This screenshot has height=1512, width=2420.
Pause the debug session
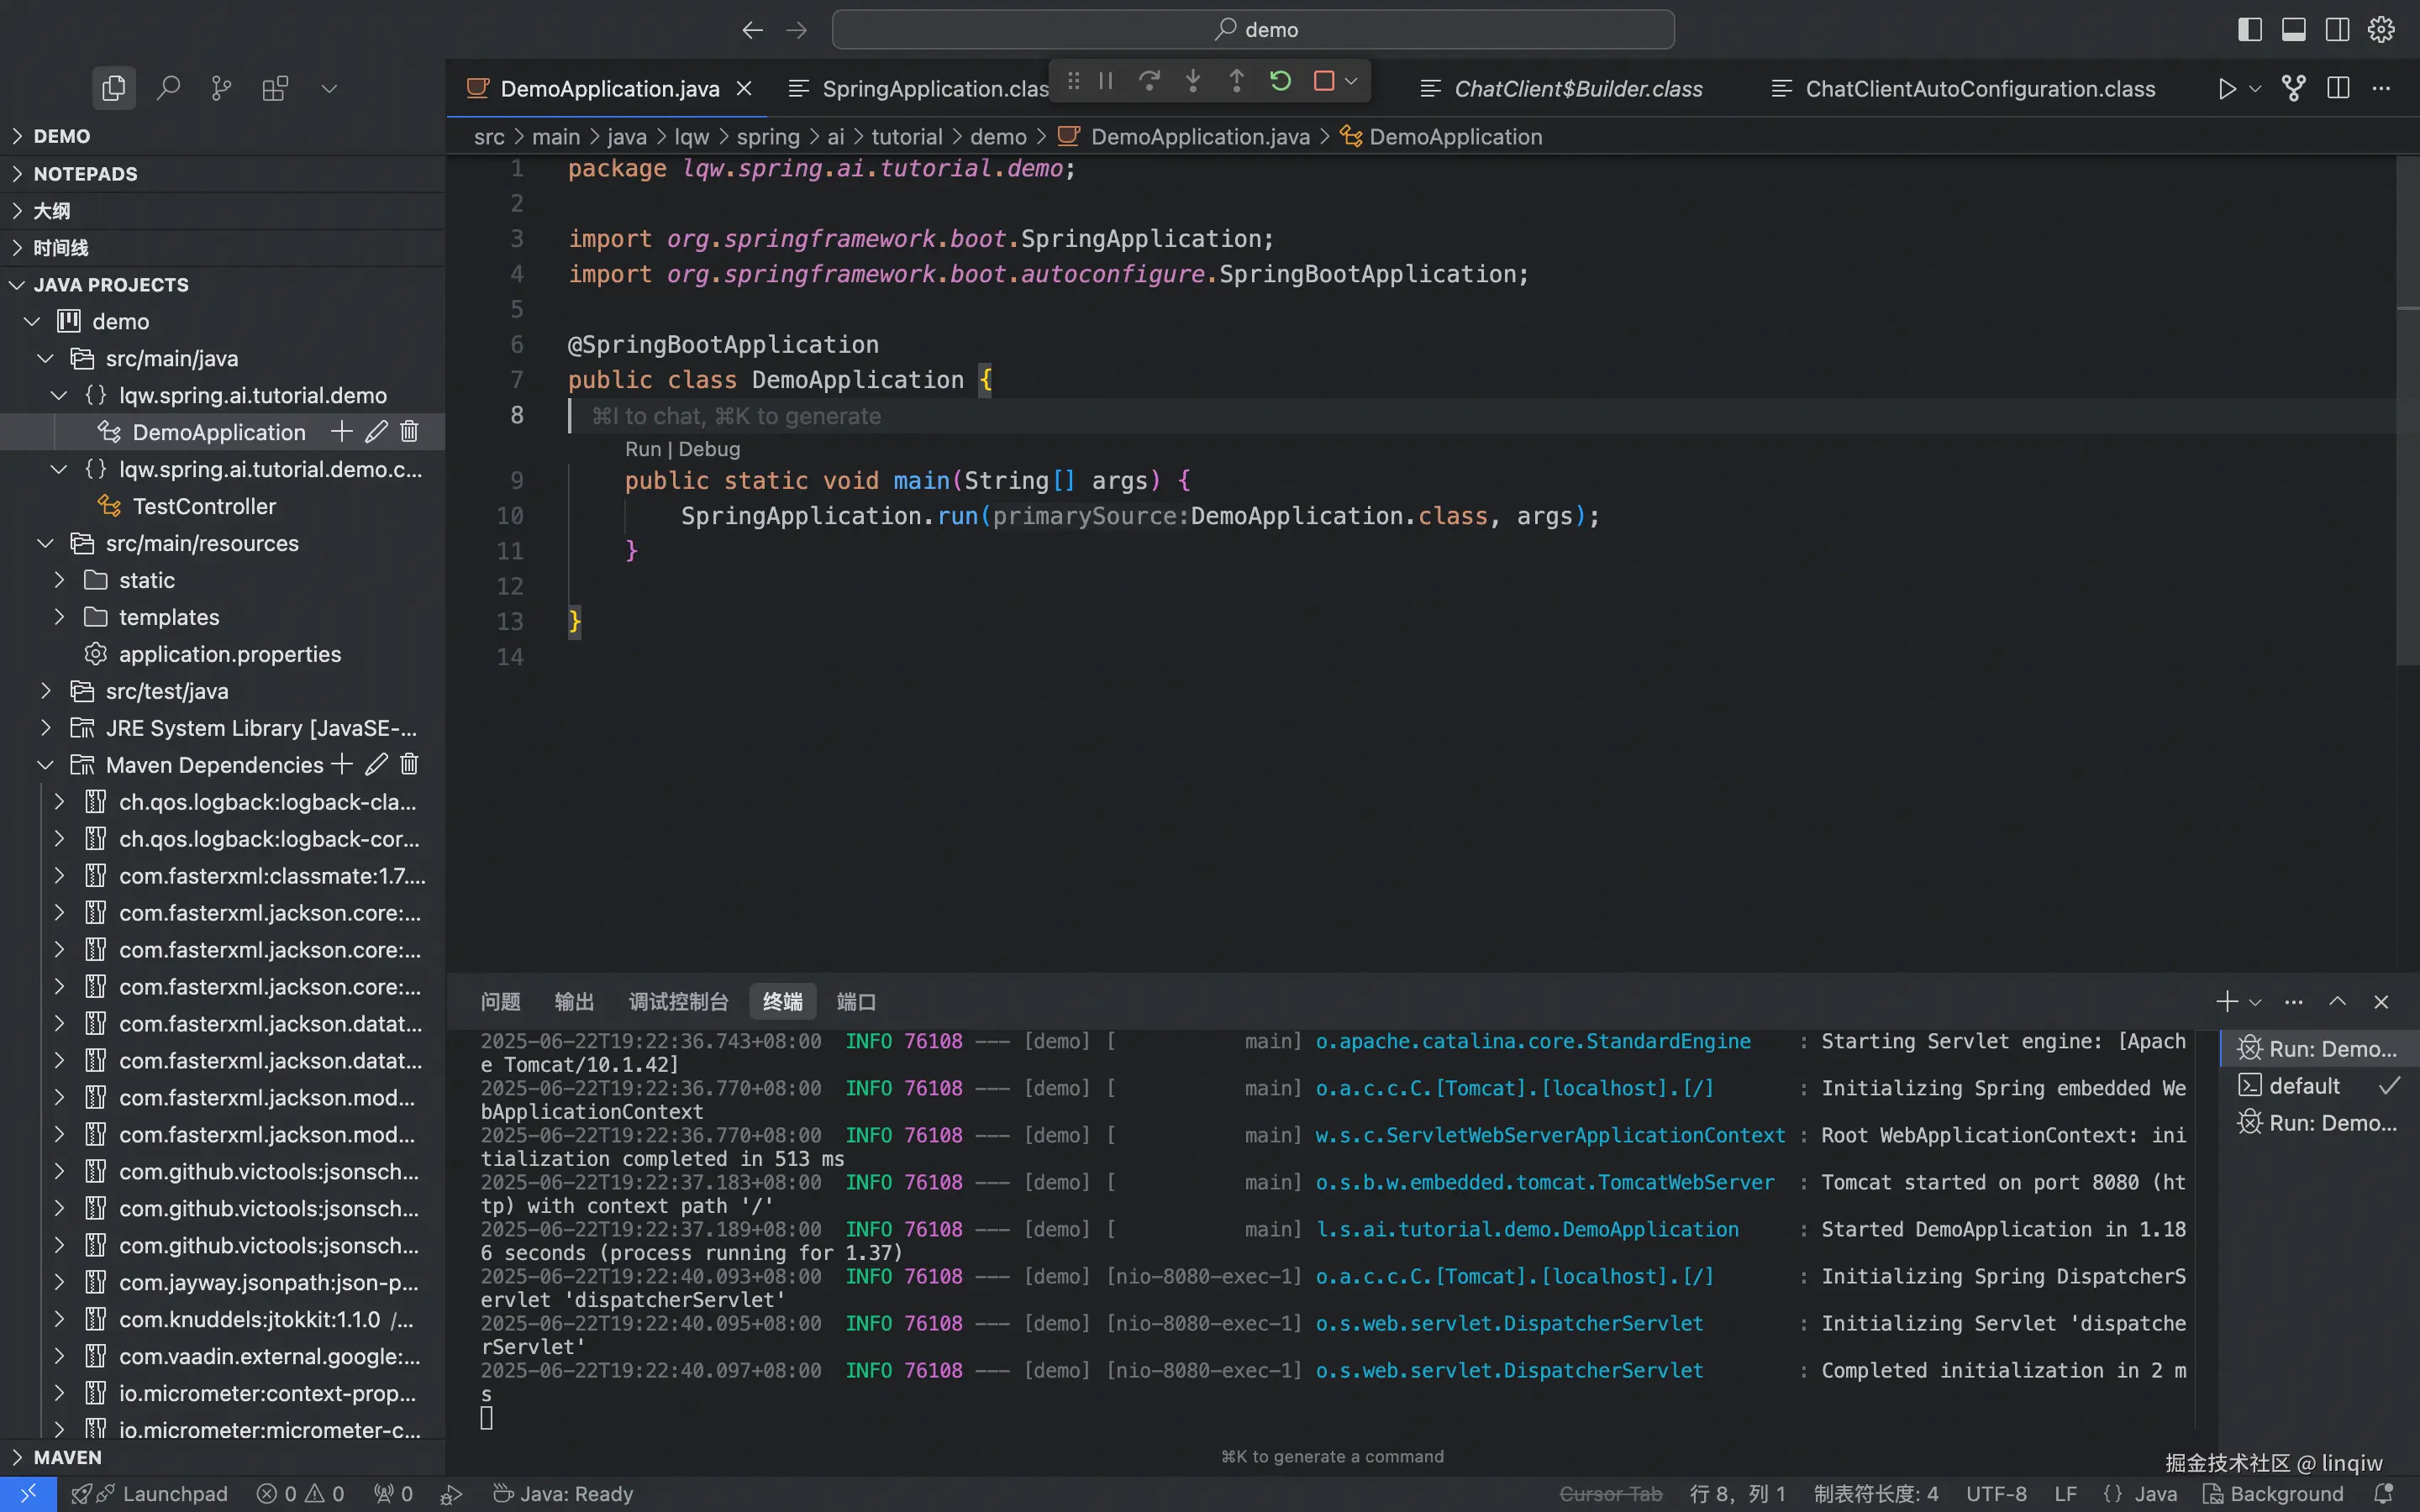click(x=1105, y=81)
